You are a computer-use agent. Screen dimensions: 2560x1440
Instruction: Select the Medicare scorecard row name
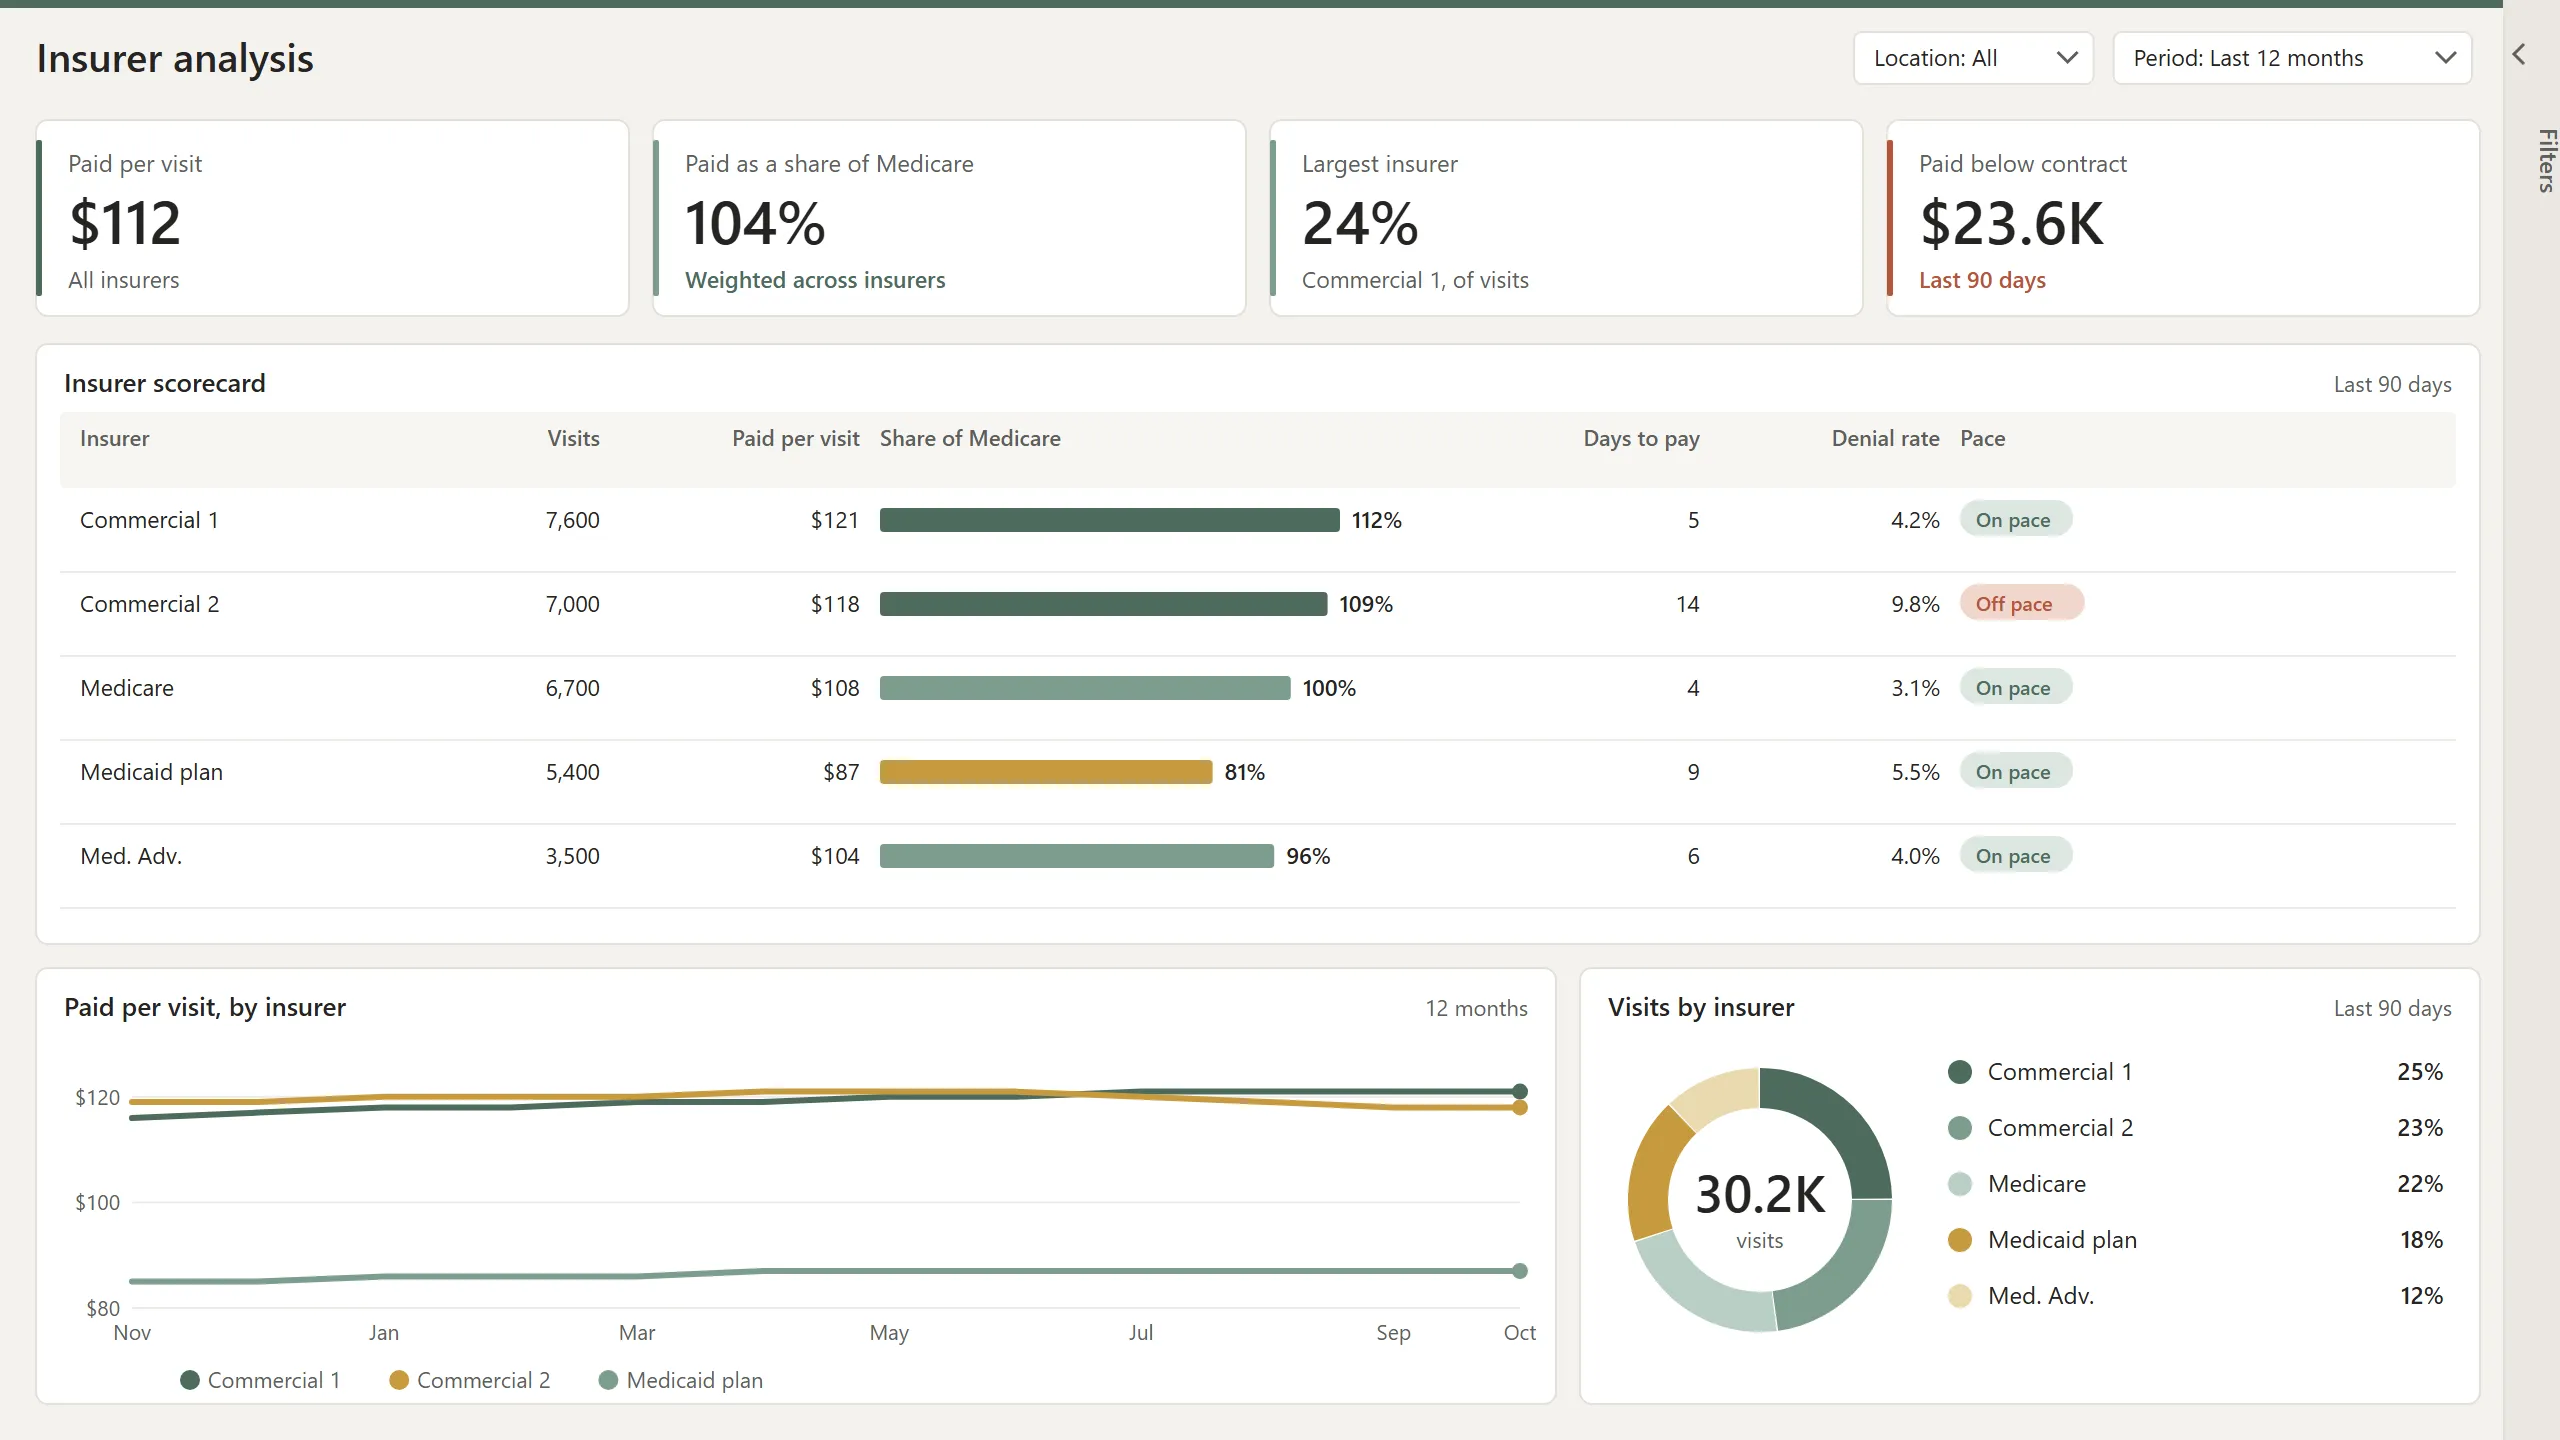pos(127,688)
